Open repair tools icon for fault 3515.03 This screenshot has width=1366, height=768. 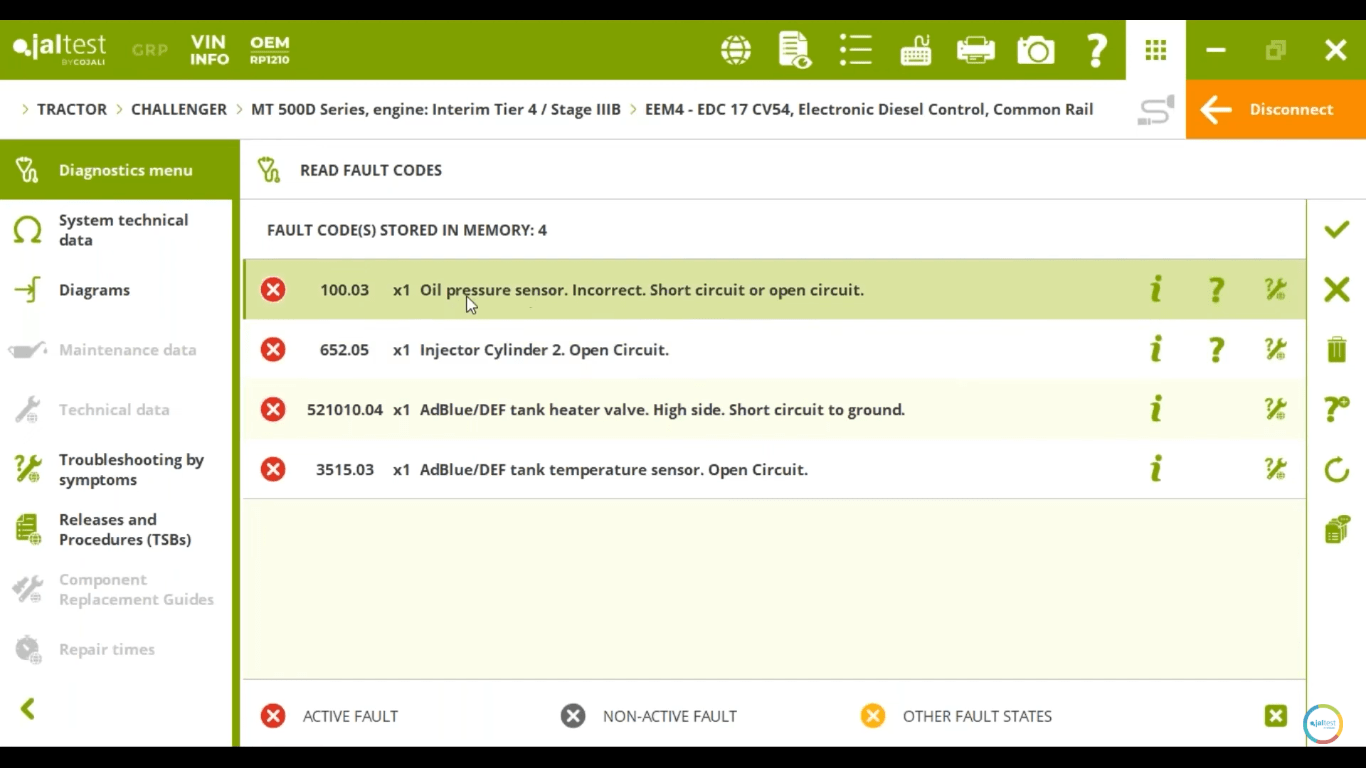point(1275,469)
